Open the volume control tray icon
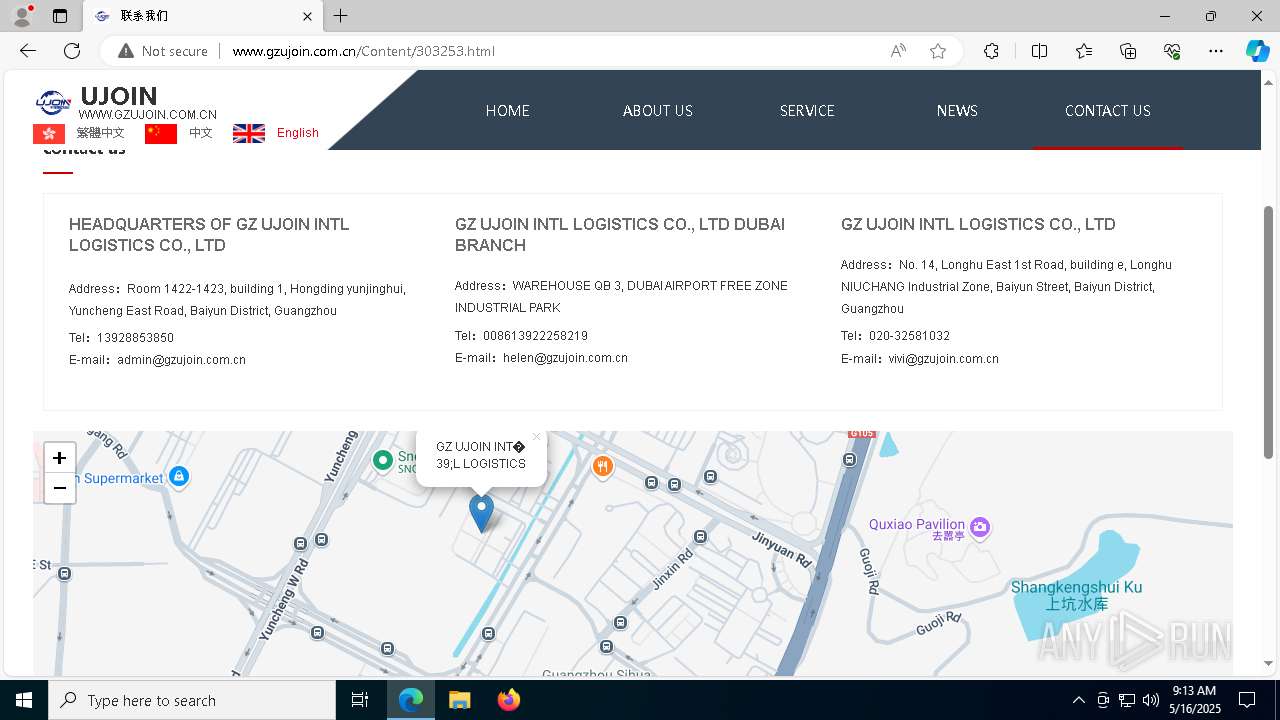 [1150, 700]
